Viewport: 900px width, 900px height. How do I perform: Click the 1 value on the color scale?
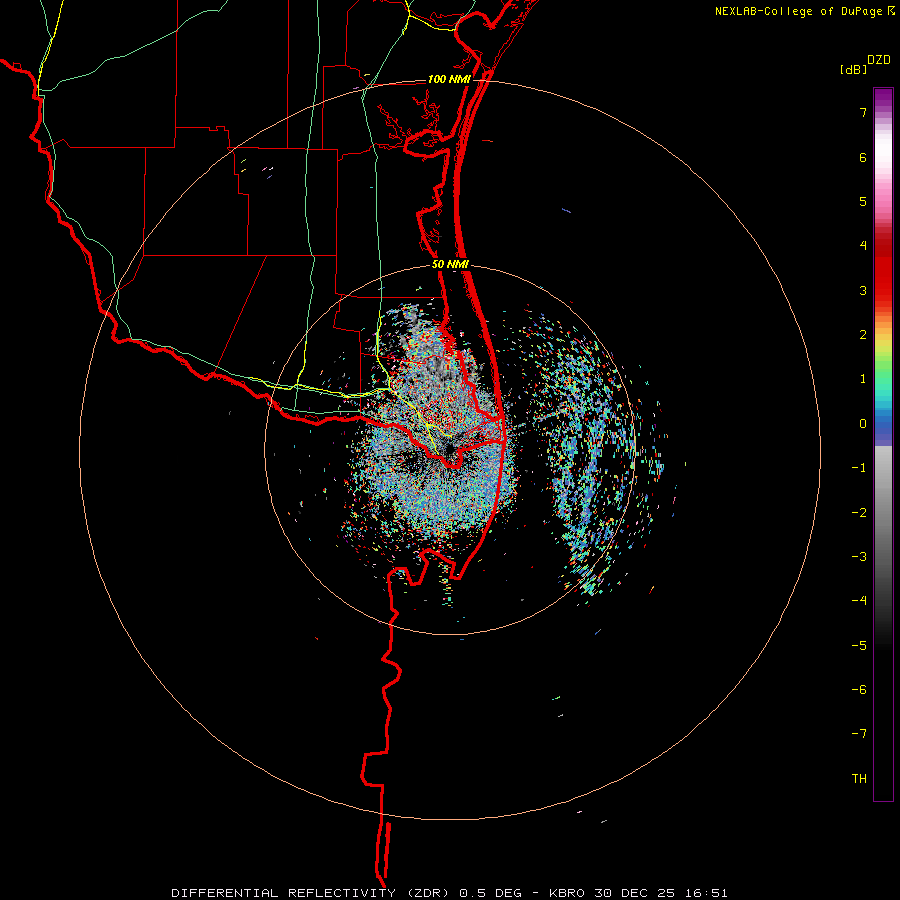(x=863, y=379)
